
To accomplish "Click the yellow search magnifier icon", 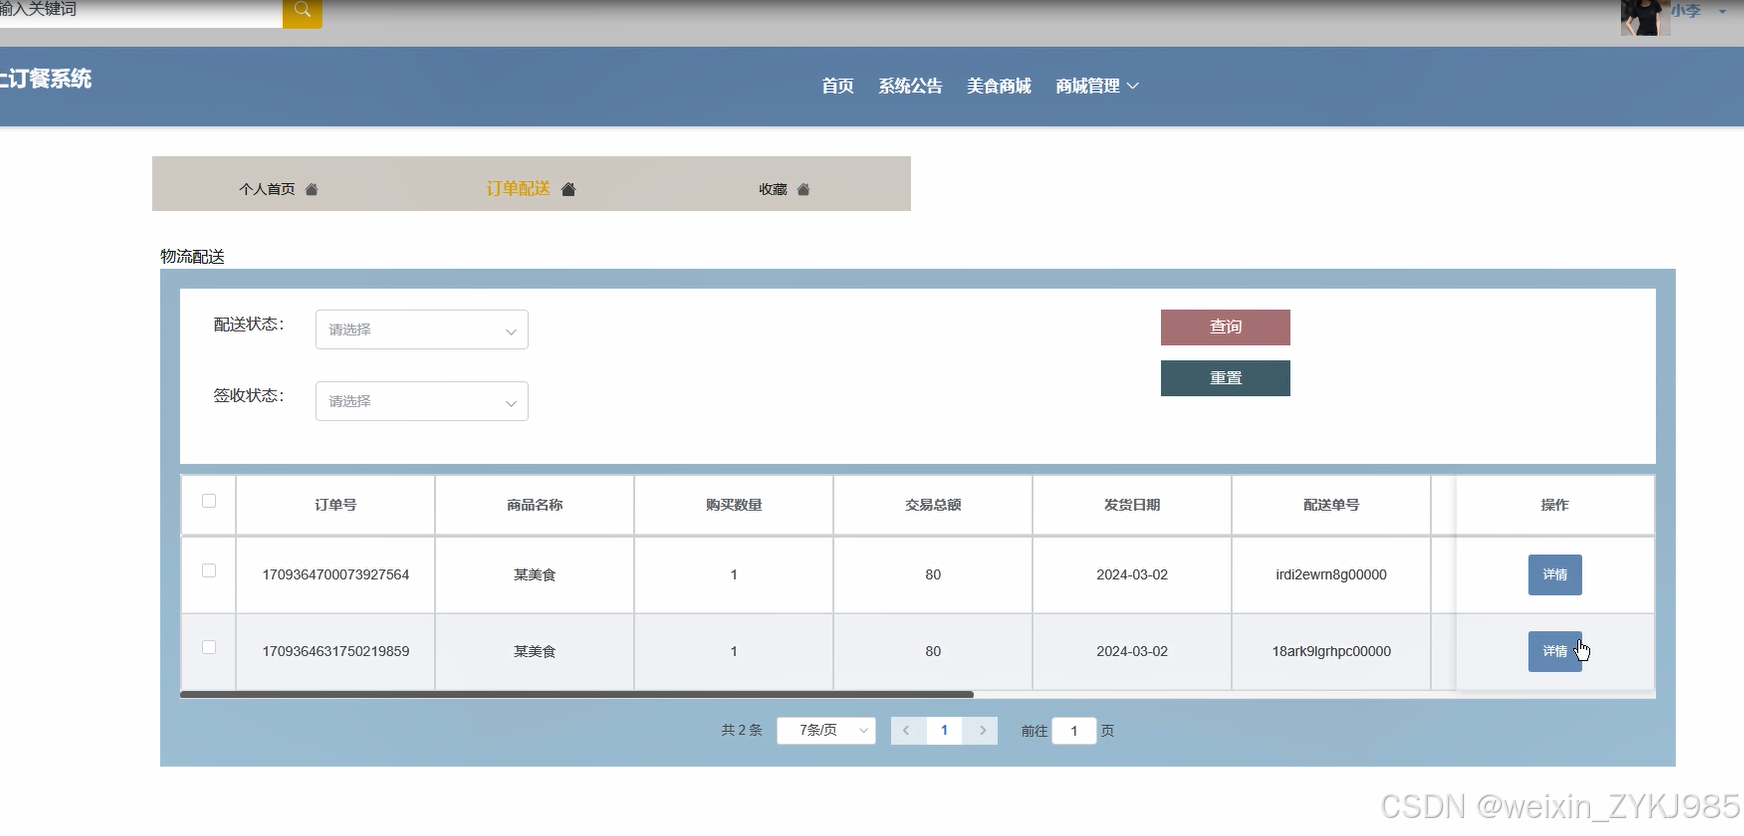I will click(x=302, y=13).
